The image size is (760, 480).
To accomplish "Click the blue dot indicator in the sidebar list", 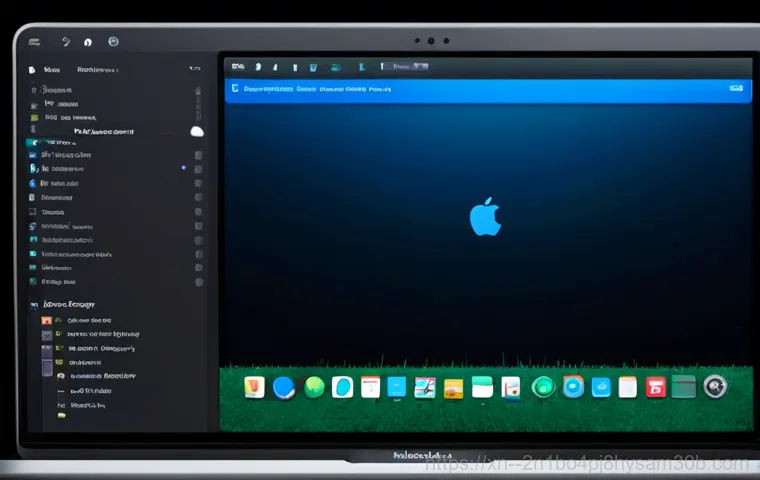I will [184, 167].
